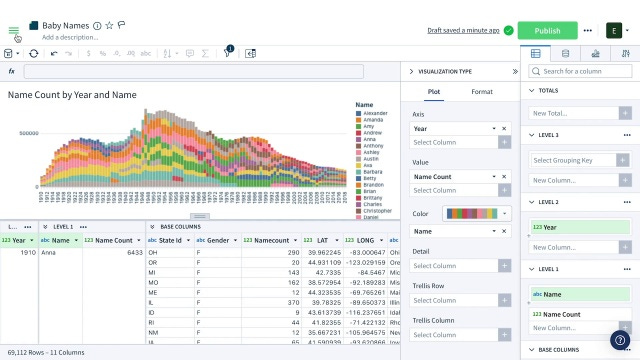Switch to the chart visualization tab
The image size is (640, 360).
point(596,53)
